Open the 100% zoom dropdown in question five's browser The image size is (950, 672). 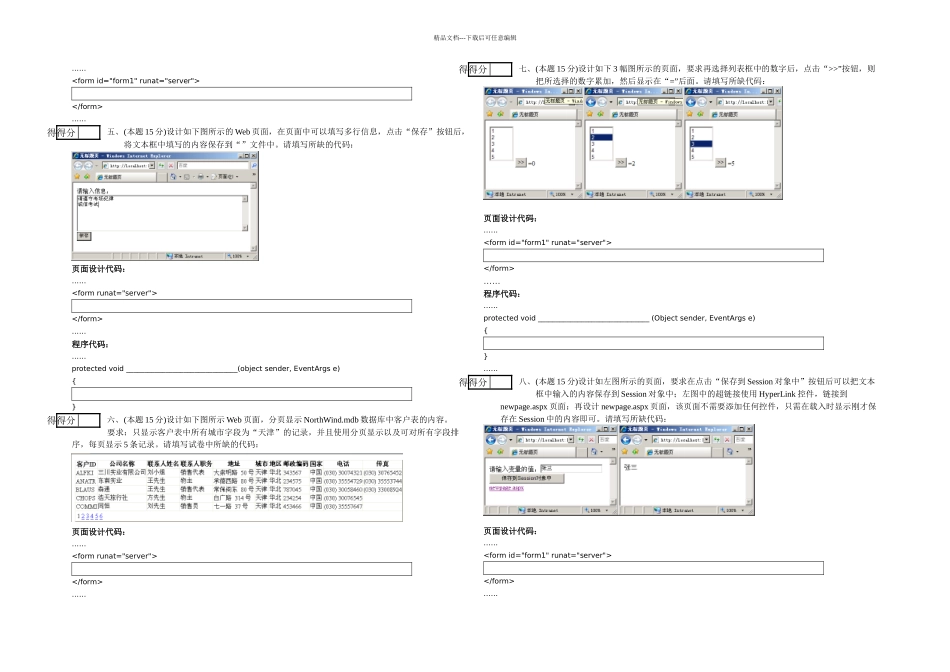click(x=248, y=256)
